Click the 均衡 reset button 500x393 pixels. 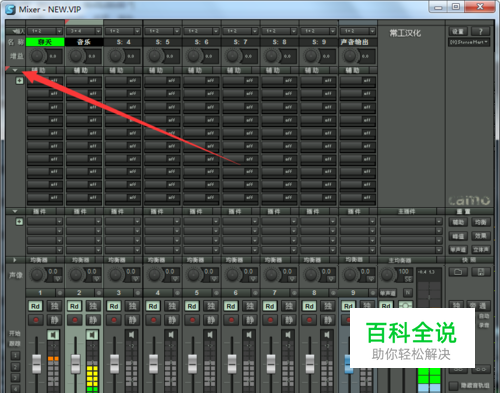click(481, 222)
